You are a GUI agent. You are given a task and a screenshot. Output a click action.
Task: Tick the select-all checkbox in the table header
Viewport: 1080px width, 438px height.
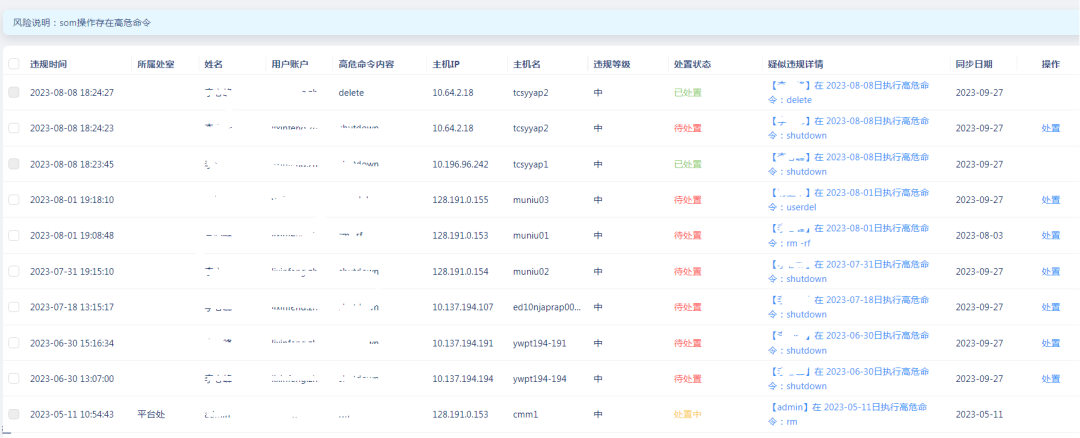point(14,64)
